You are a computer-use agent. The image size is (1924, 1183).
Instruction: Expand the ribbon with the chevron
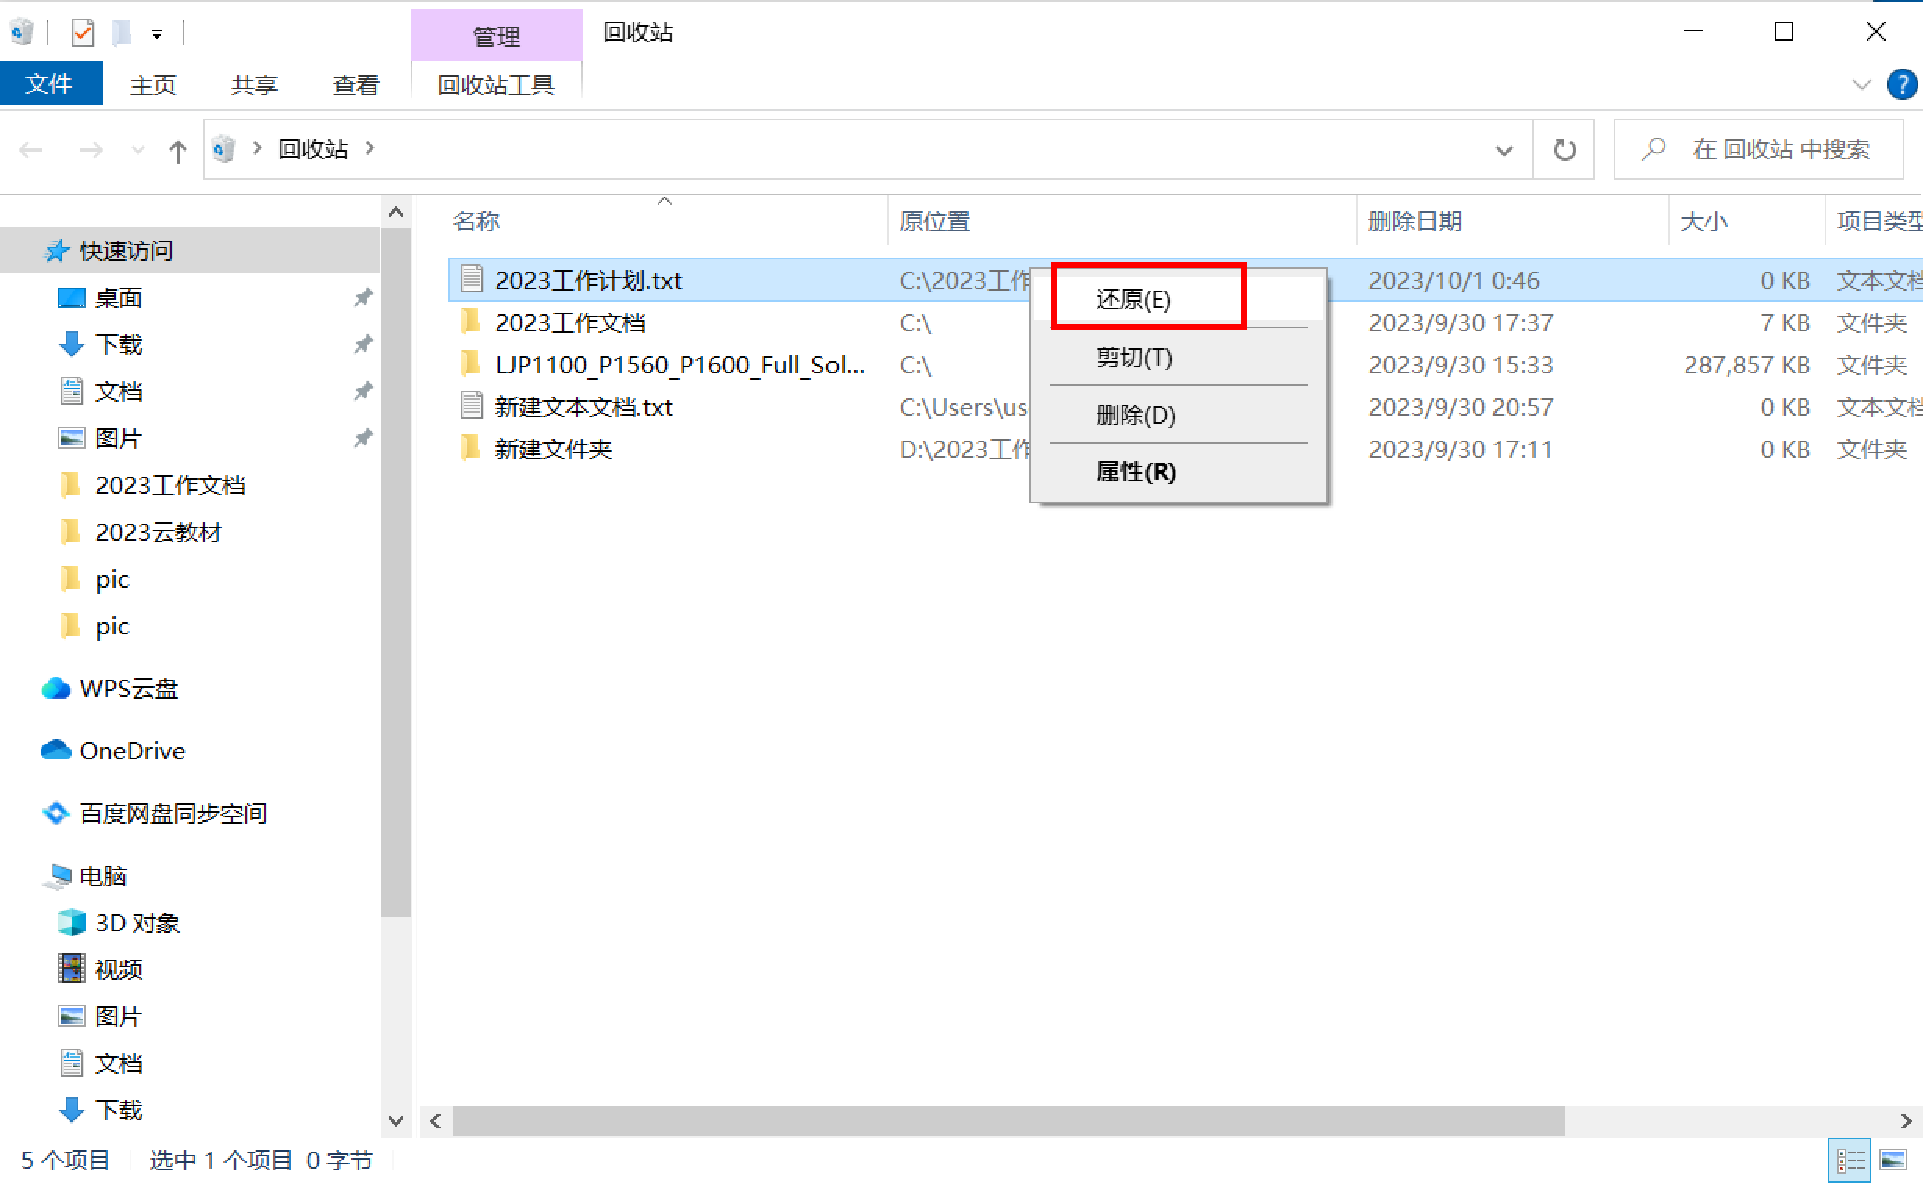pos(1861,84)
